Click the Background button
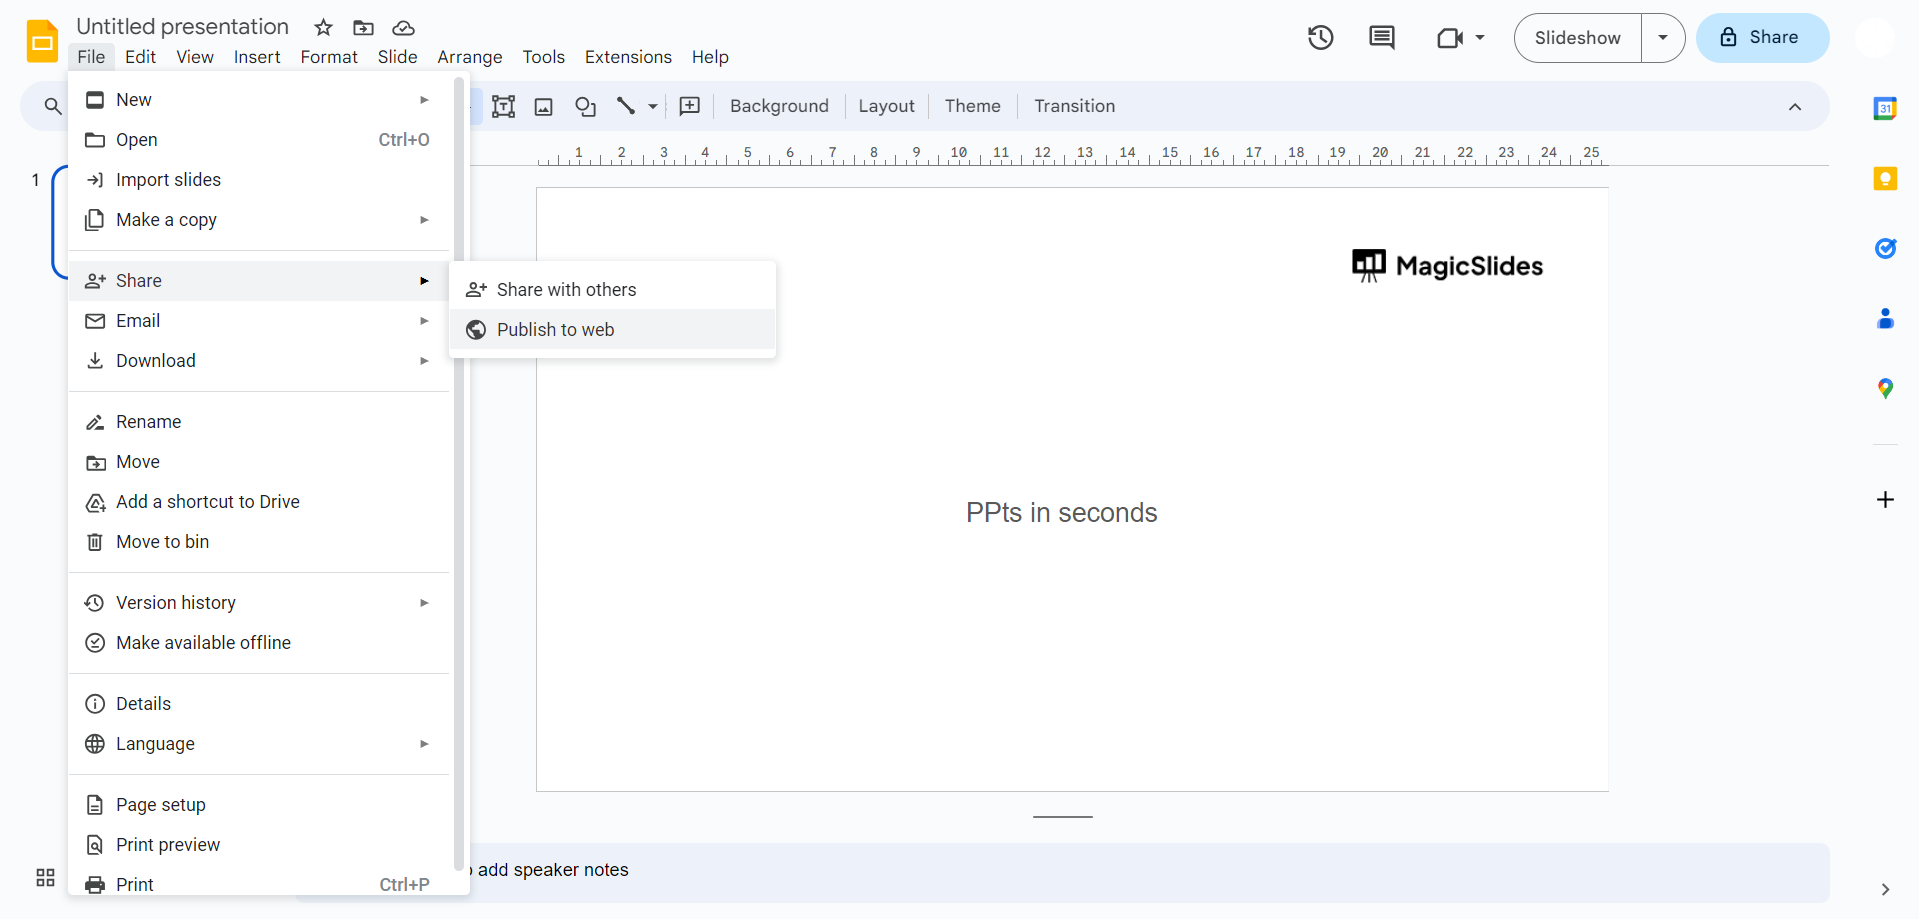The width and height of the screenshot is (1919, 919). click(779, 106)
